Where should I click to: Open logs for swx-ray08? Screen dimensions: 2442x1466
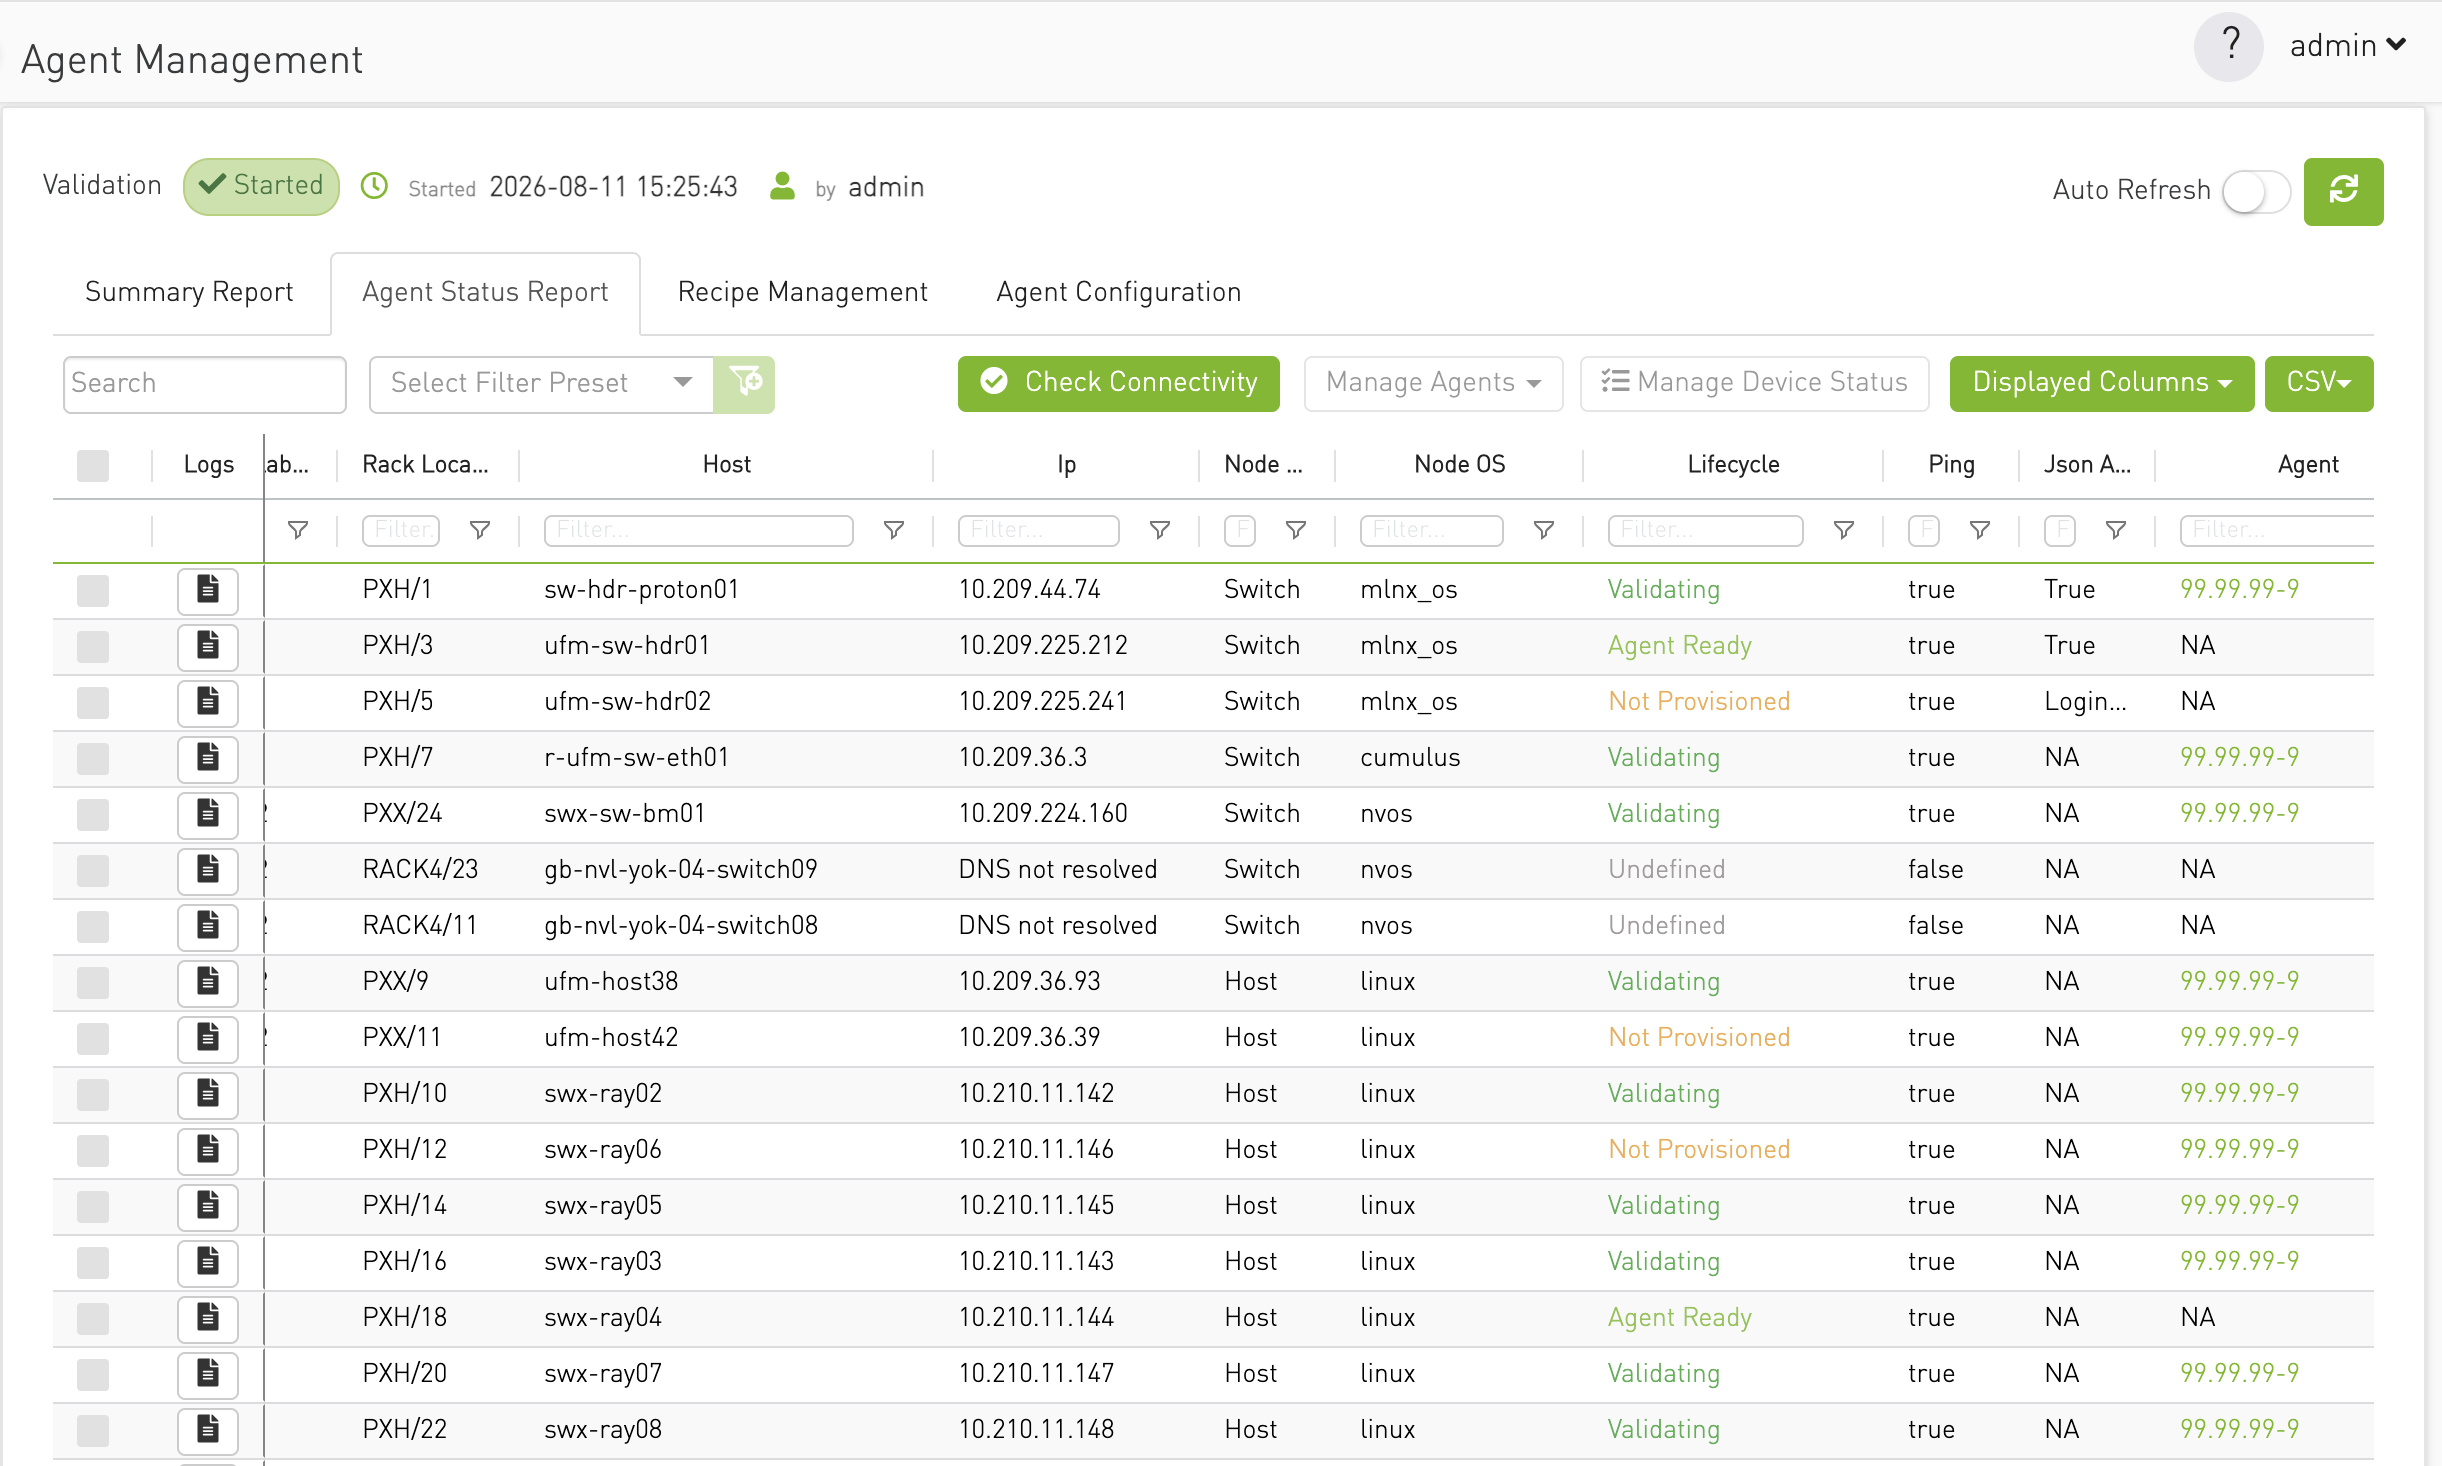(x=208, y=1430)
